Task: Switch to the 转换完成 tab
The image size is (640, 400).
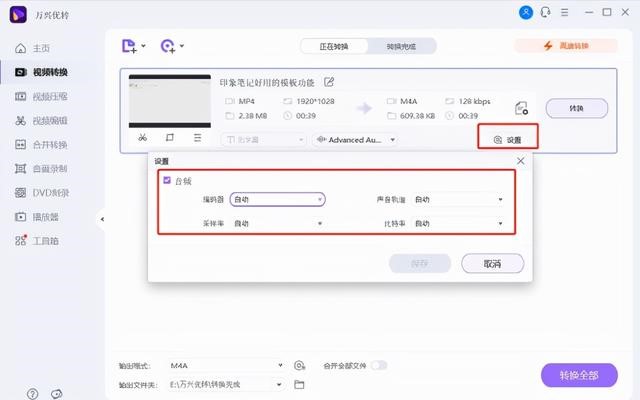Action: (401, 46)
